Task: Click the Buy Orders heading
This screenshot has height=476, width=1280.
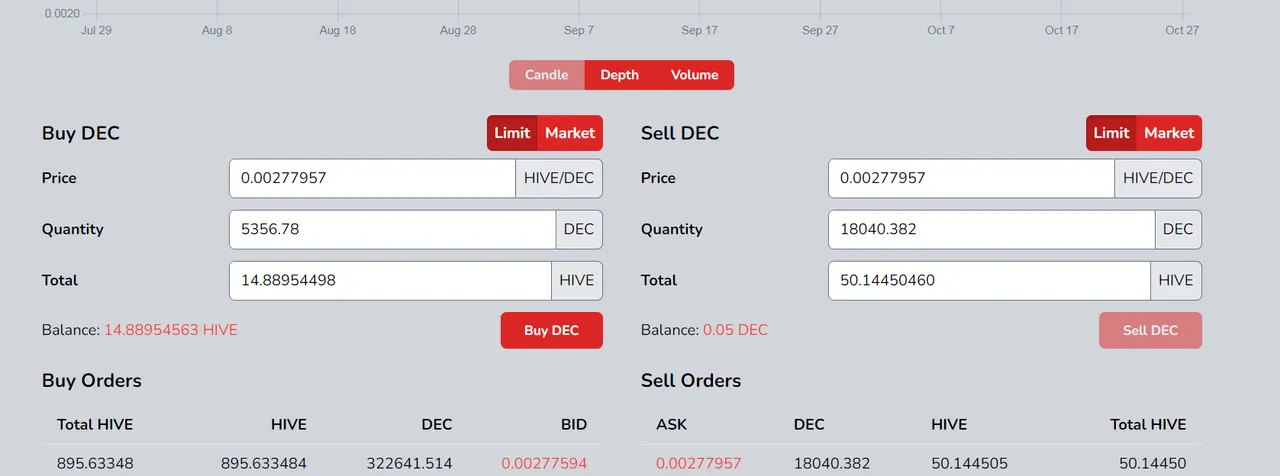Action: point(92,381)
